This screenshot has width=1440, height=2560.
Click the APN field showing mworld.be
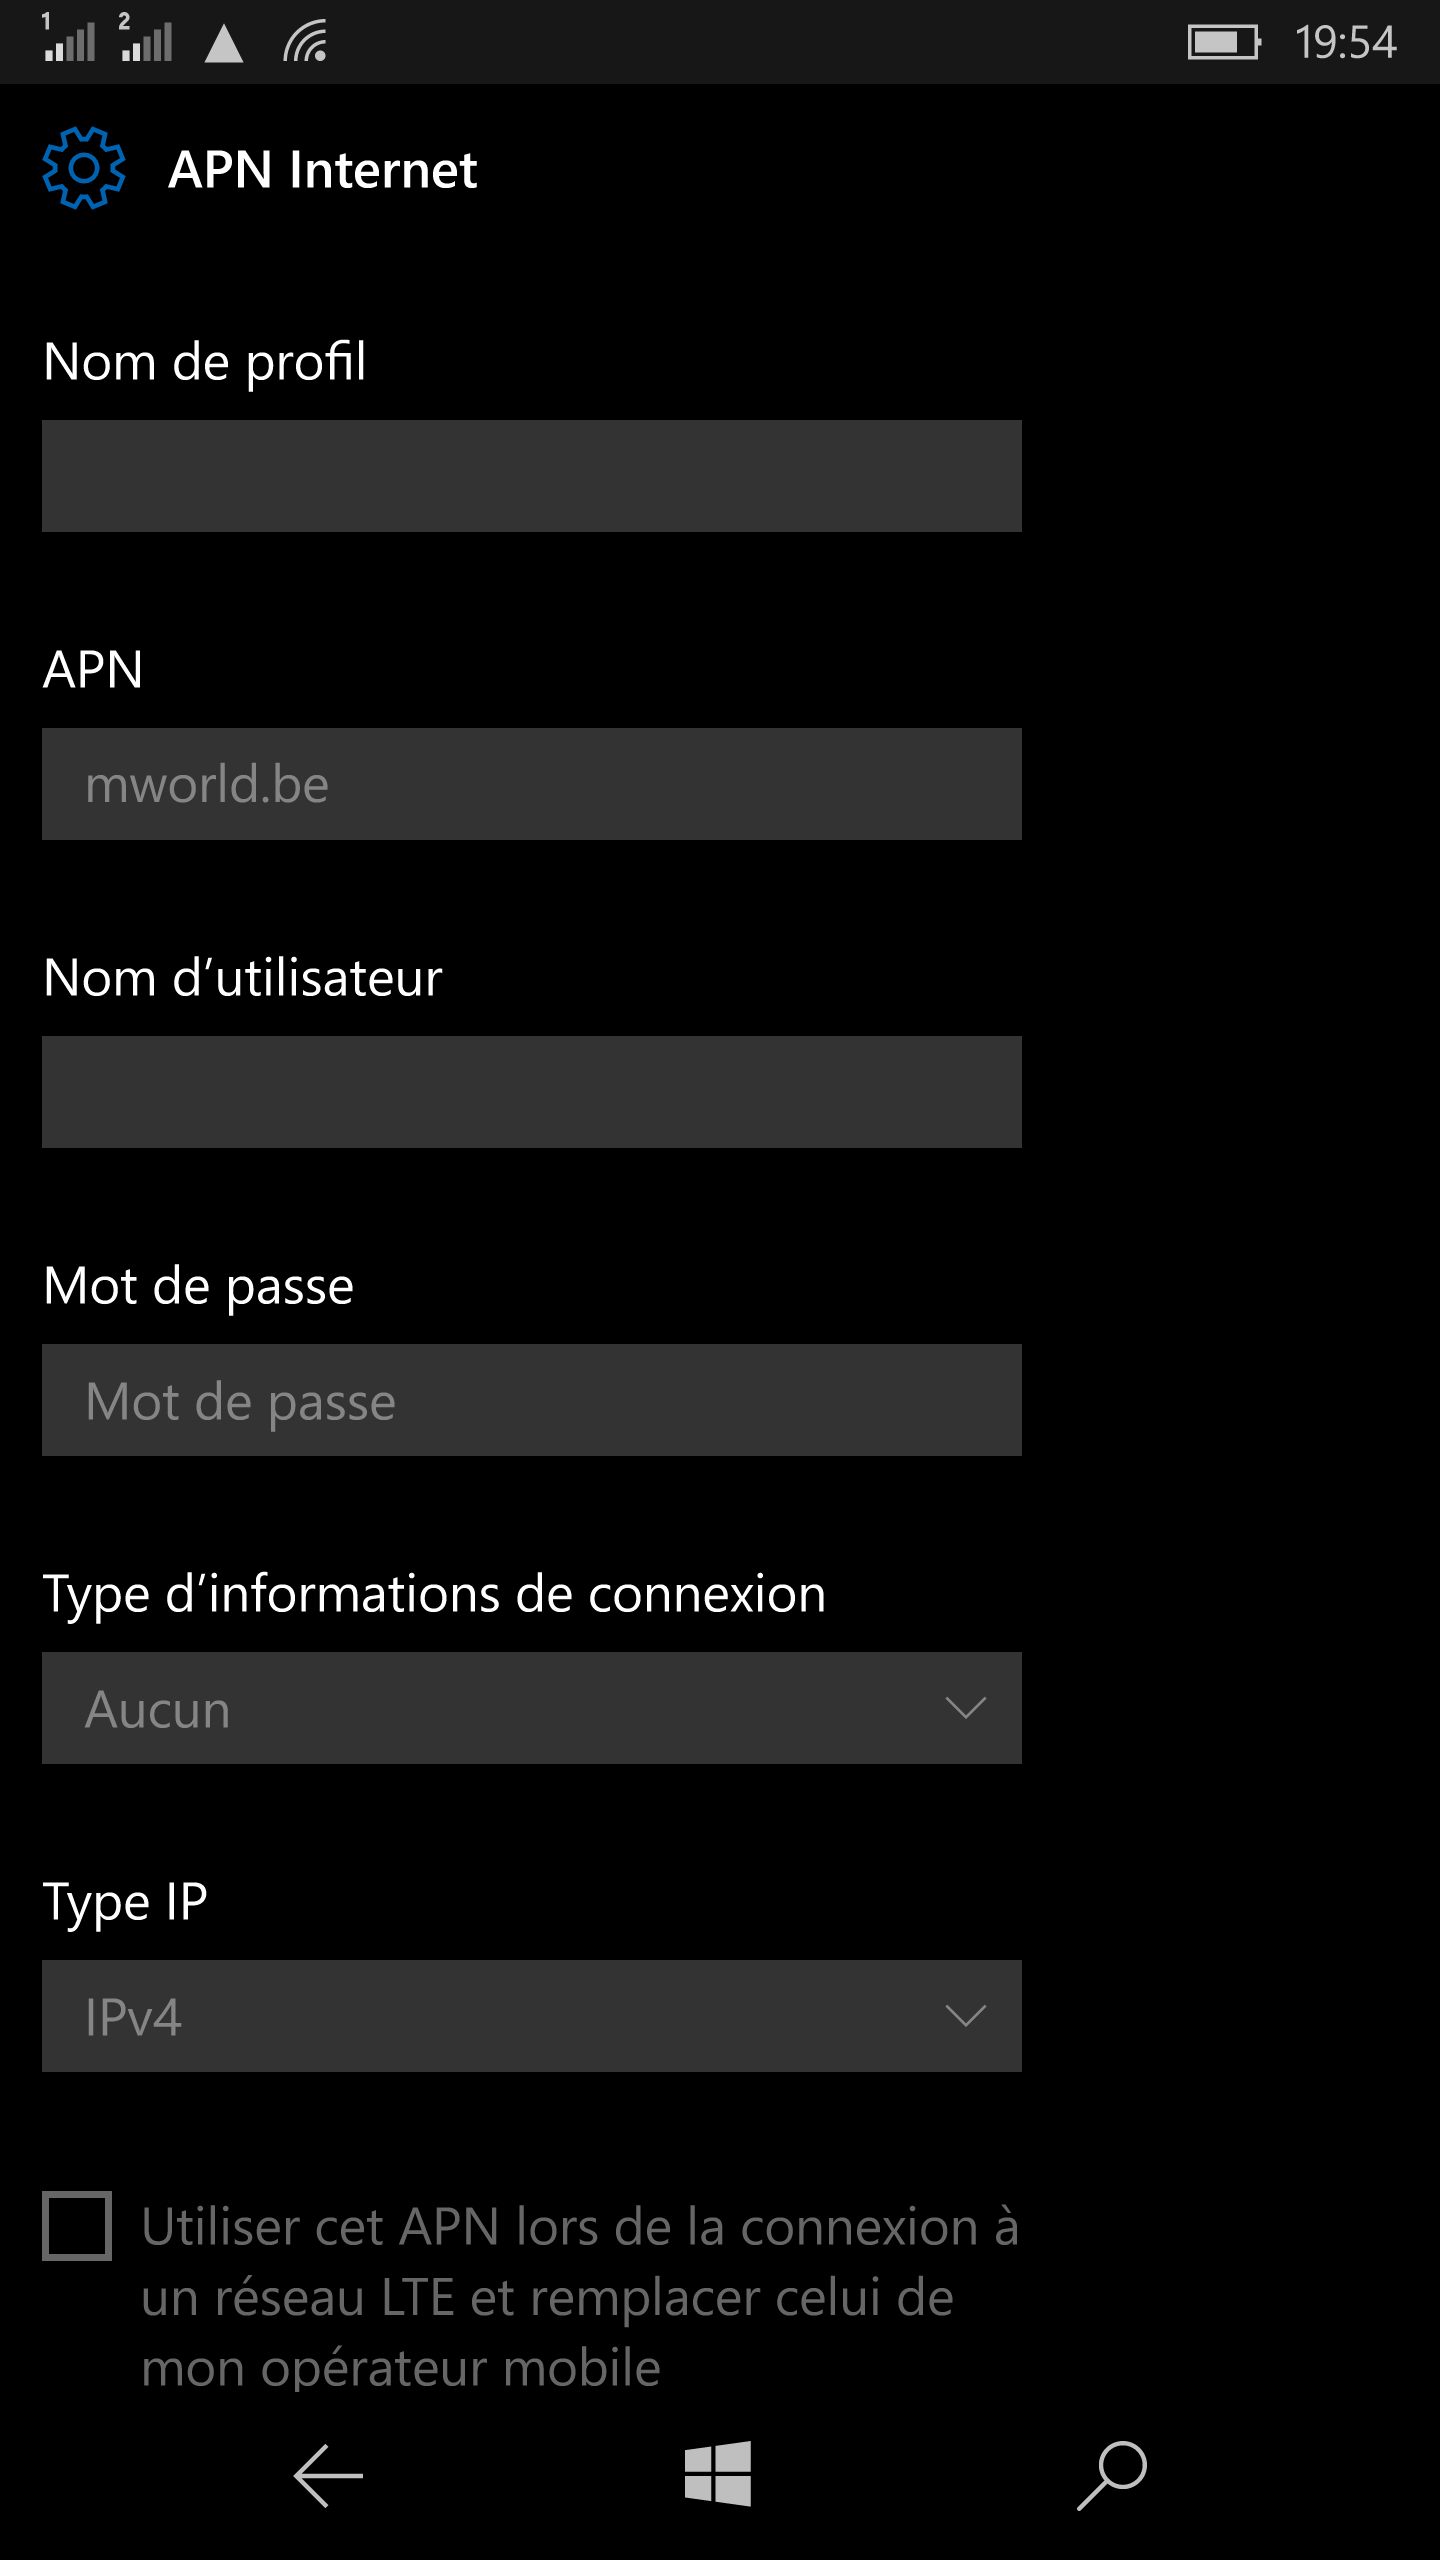coord(531,784)
